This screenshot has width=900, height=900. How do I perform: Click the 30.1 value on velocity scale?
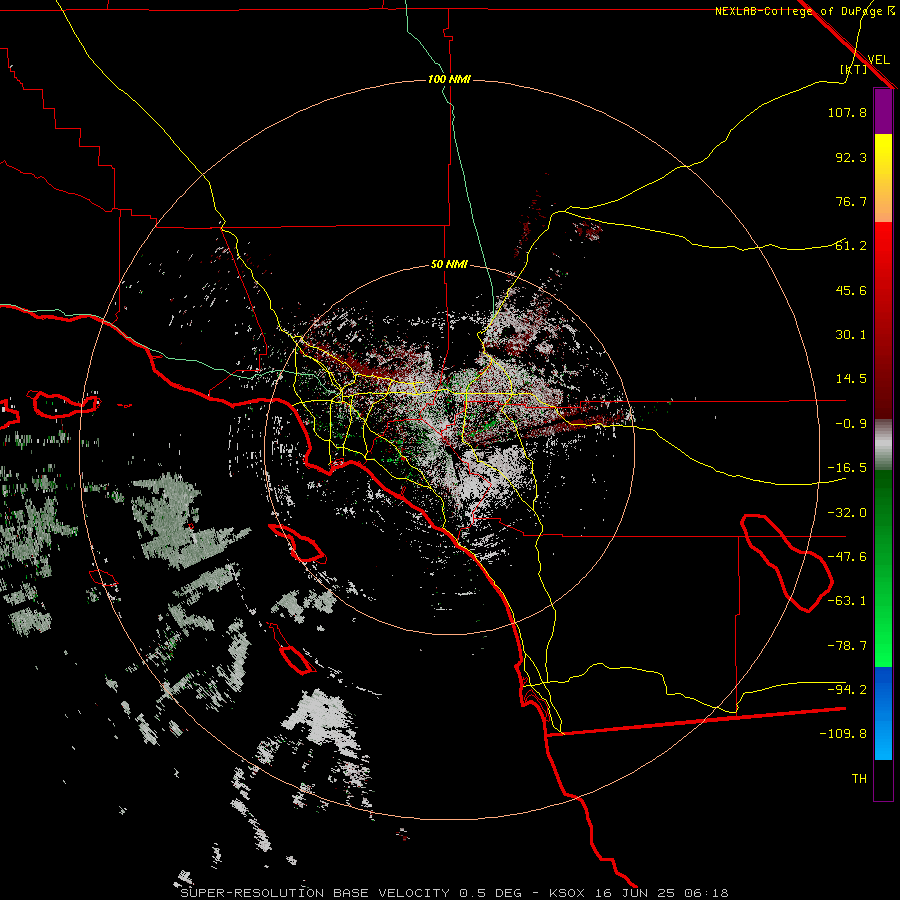click(x=851, y=335)
